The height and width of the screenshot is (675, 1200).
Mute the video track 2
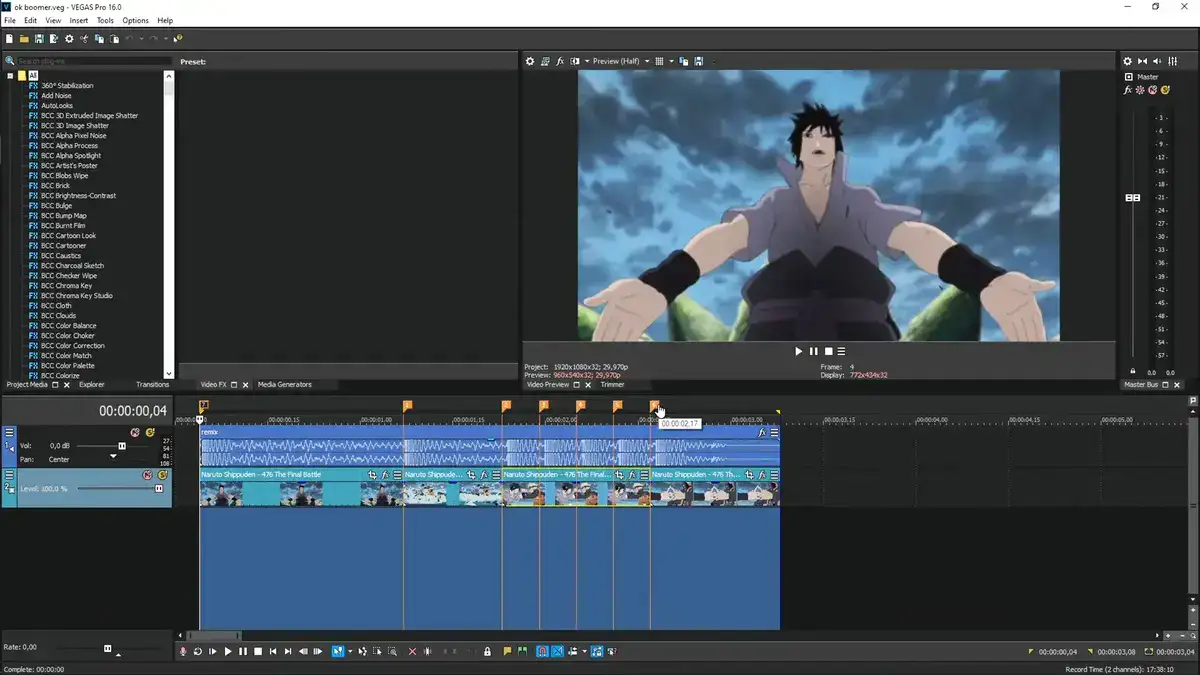[147, 475]
